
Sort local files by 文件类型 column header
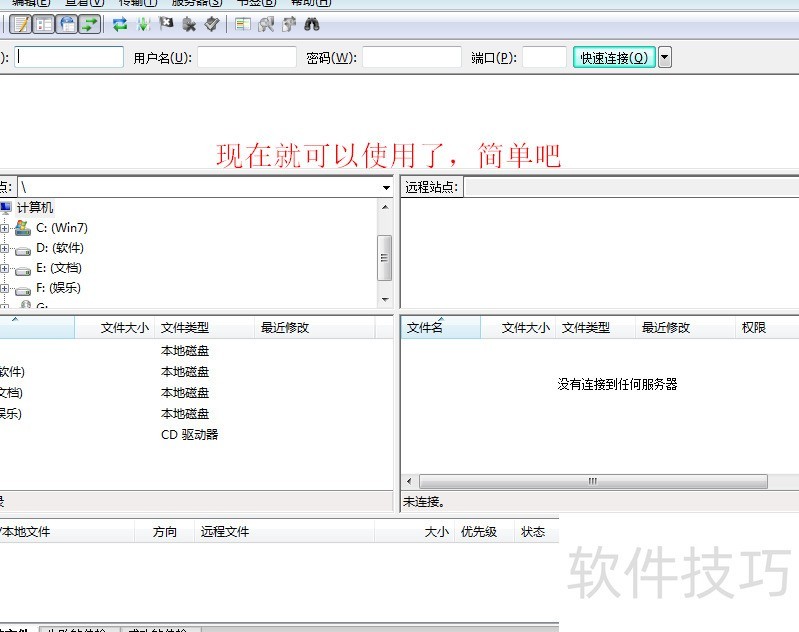(185, 328)
